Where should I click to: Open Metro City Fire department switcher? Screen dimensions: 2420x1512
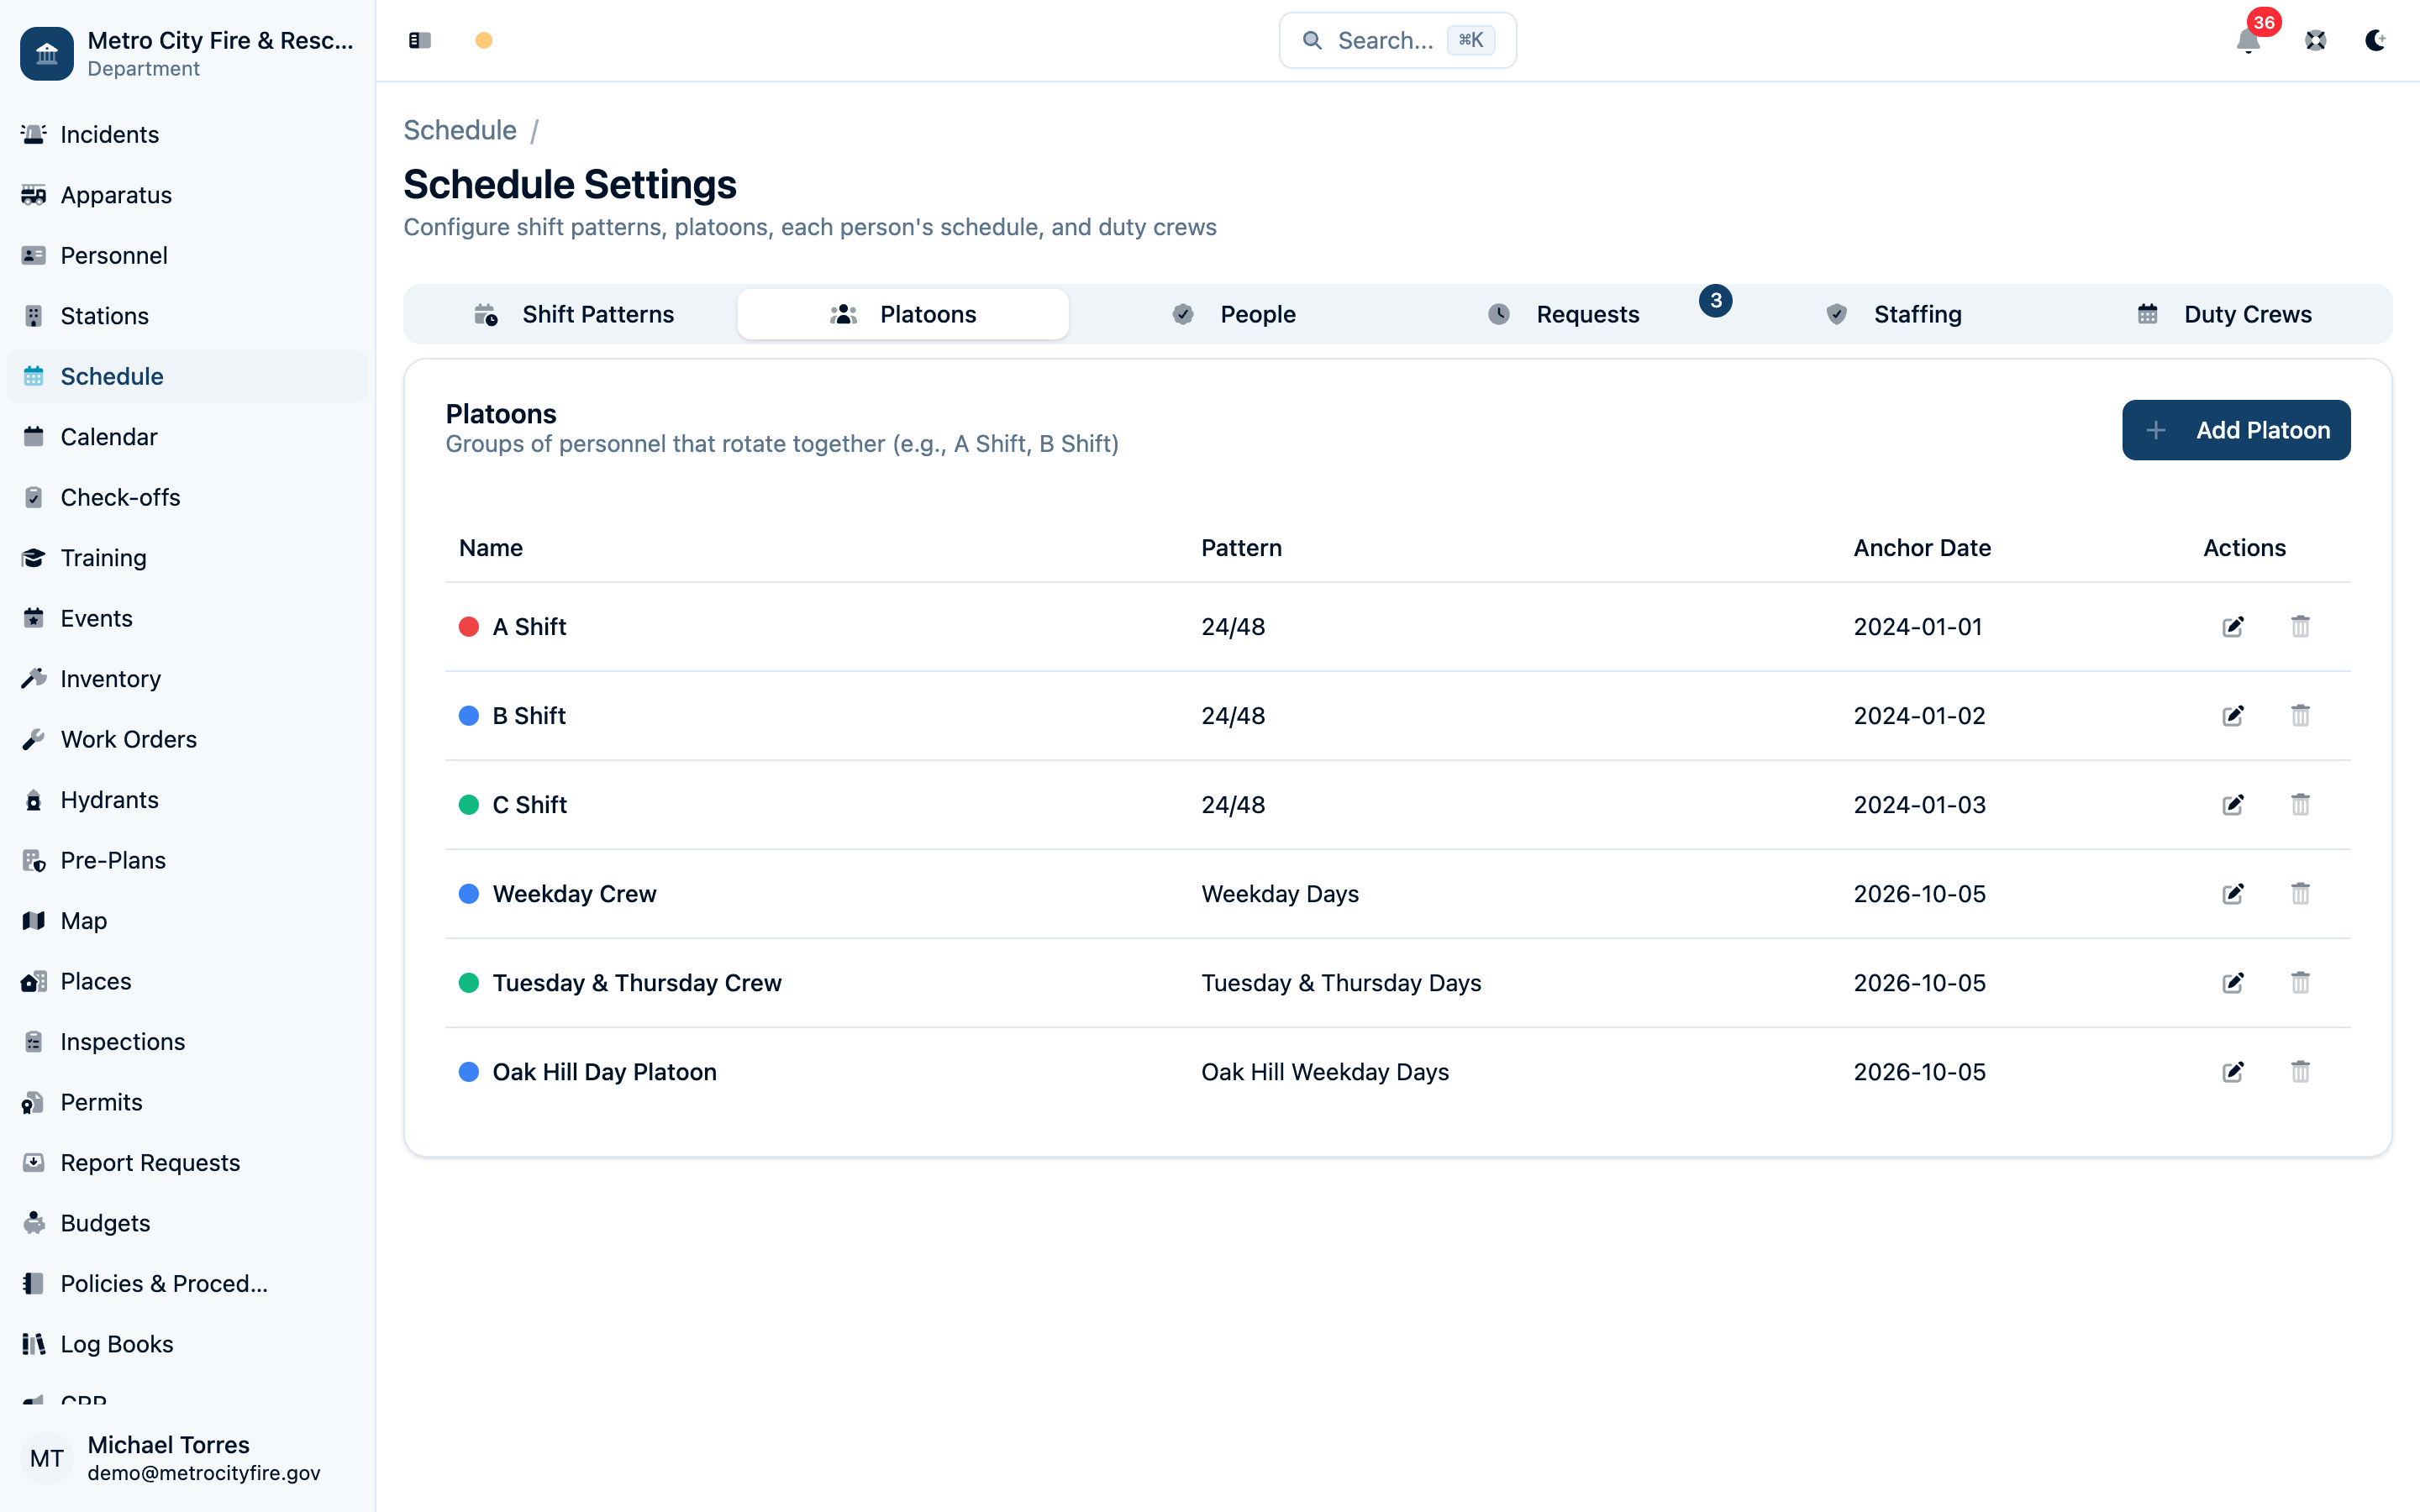pos(187,53)
